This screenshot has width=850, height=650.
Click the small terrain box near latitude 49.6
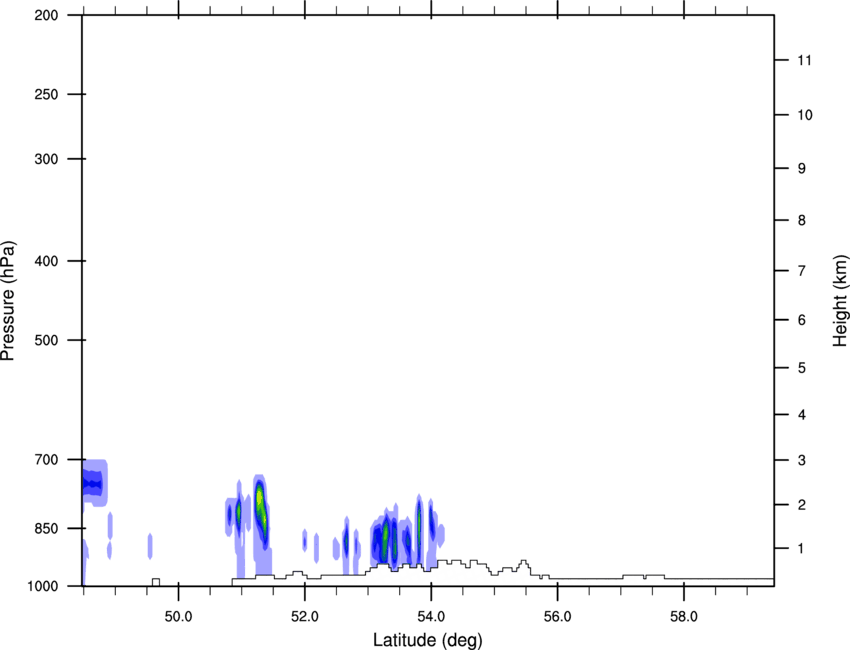(x=156, y=582)
